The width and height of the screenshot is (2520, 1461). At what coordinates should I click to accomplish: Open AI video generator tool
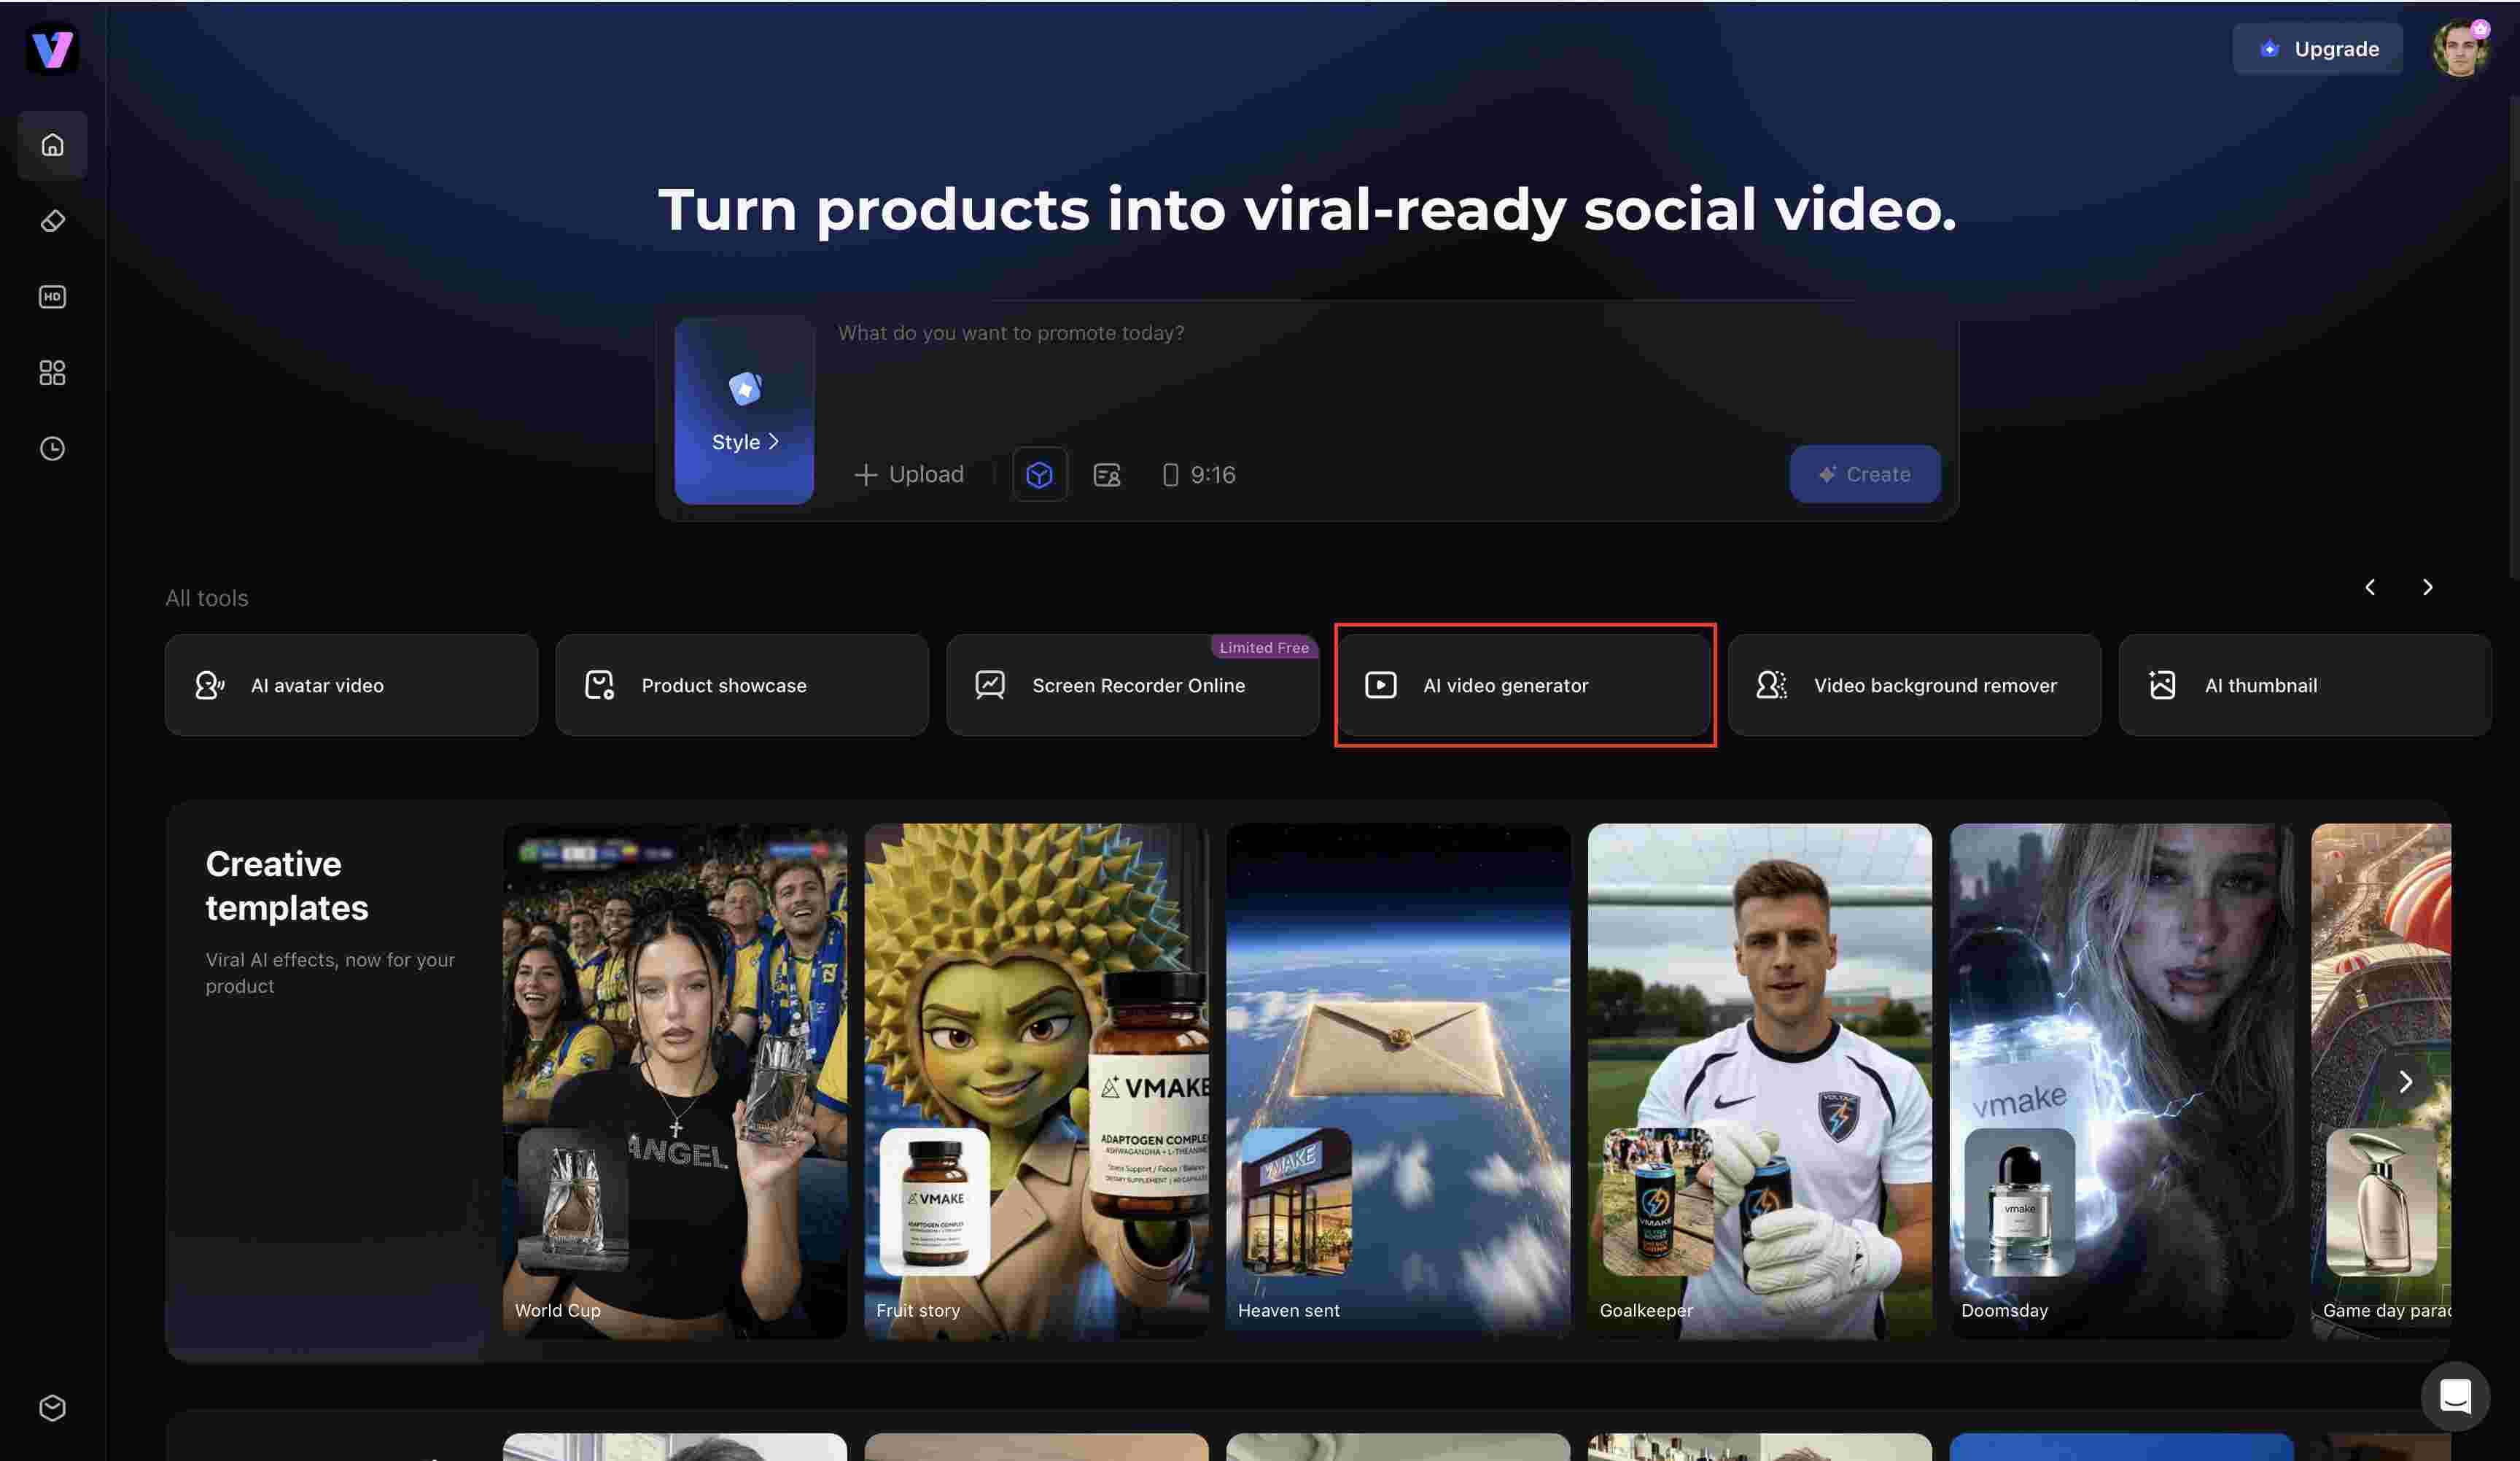1524,685
